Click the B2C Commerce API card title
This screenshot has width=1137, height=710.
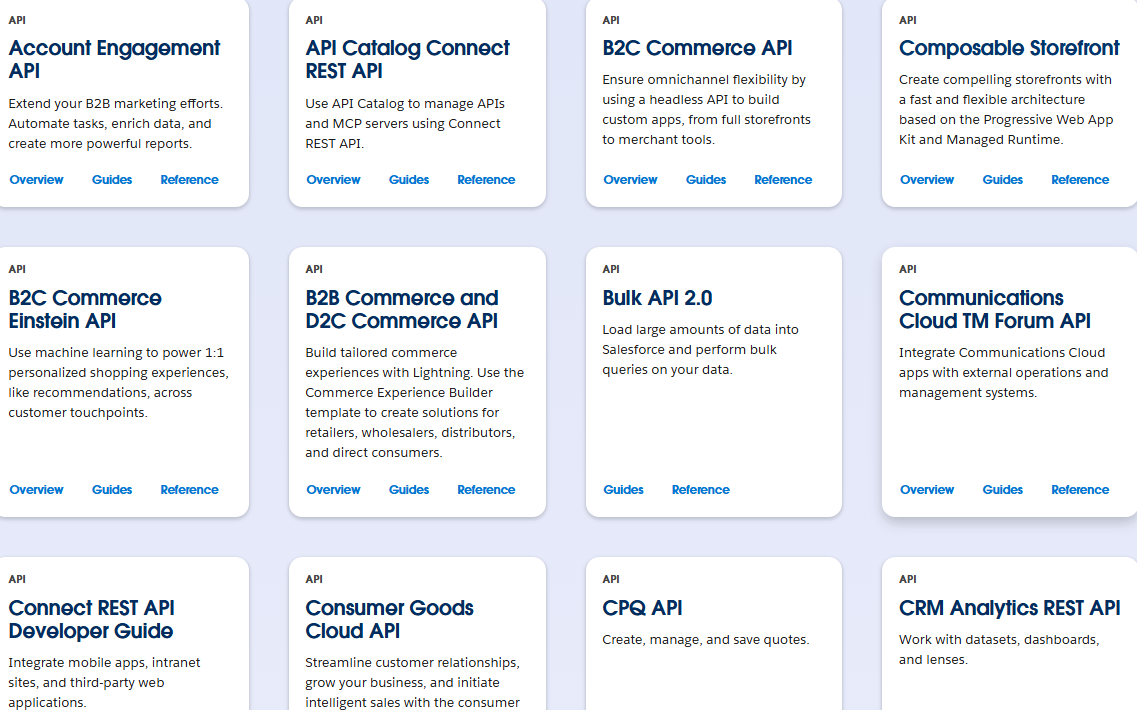pos(697,48)
